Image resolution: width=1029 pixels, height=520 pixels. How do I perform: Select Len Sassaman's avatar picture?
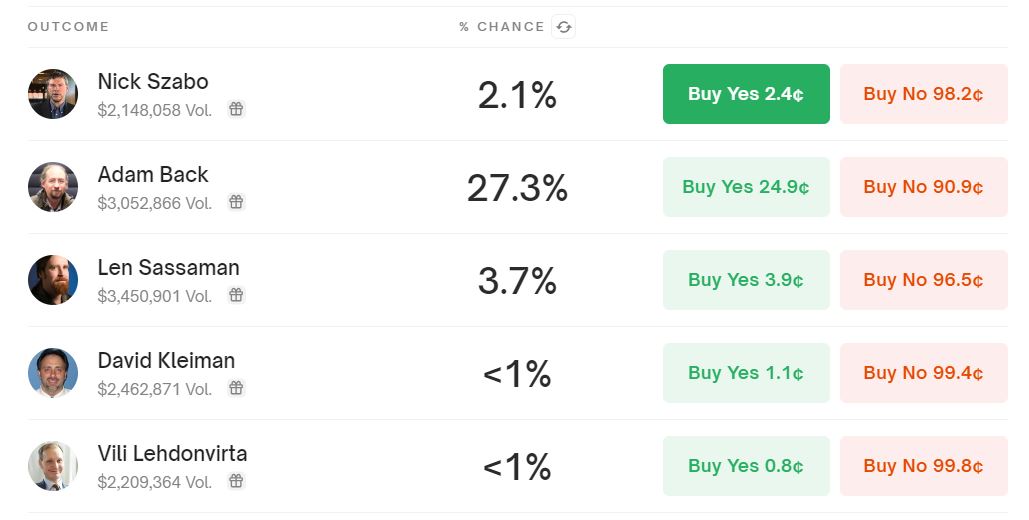pos(53,280)
